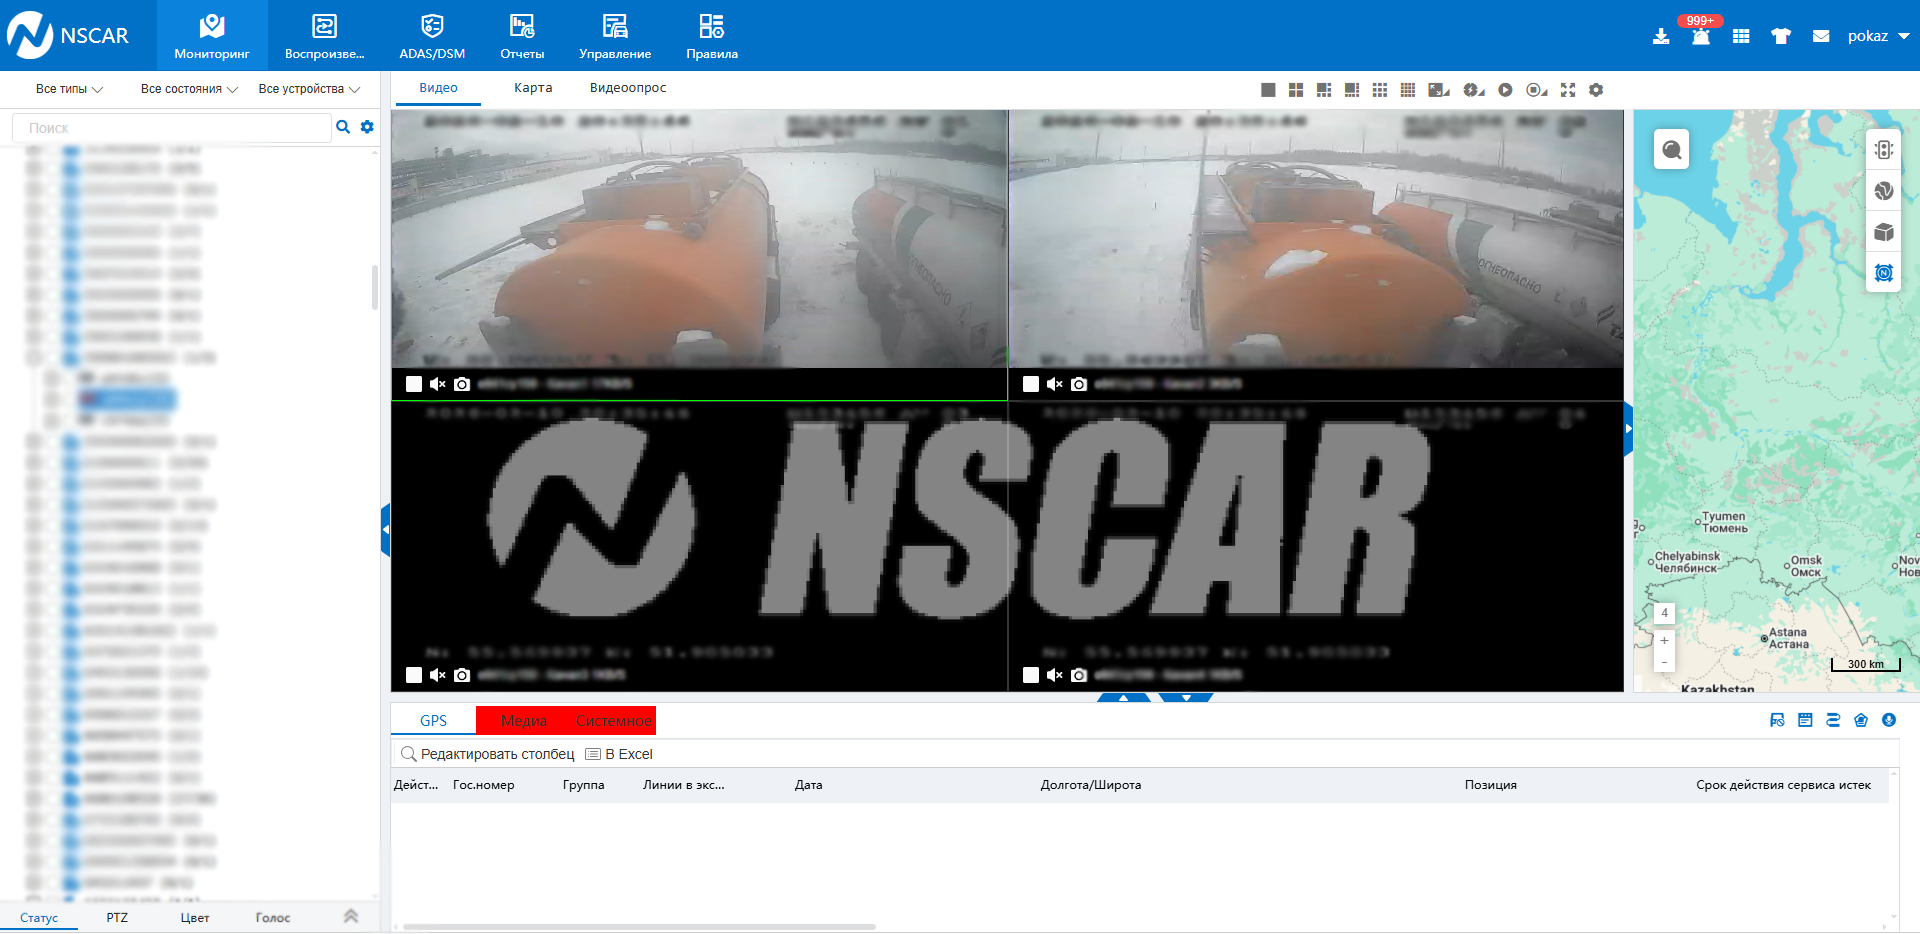The height and width of the screenshot is (934, 1920).
Task: Take snapshot of bottom-right video window
Action: point(1079,675)
